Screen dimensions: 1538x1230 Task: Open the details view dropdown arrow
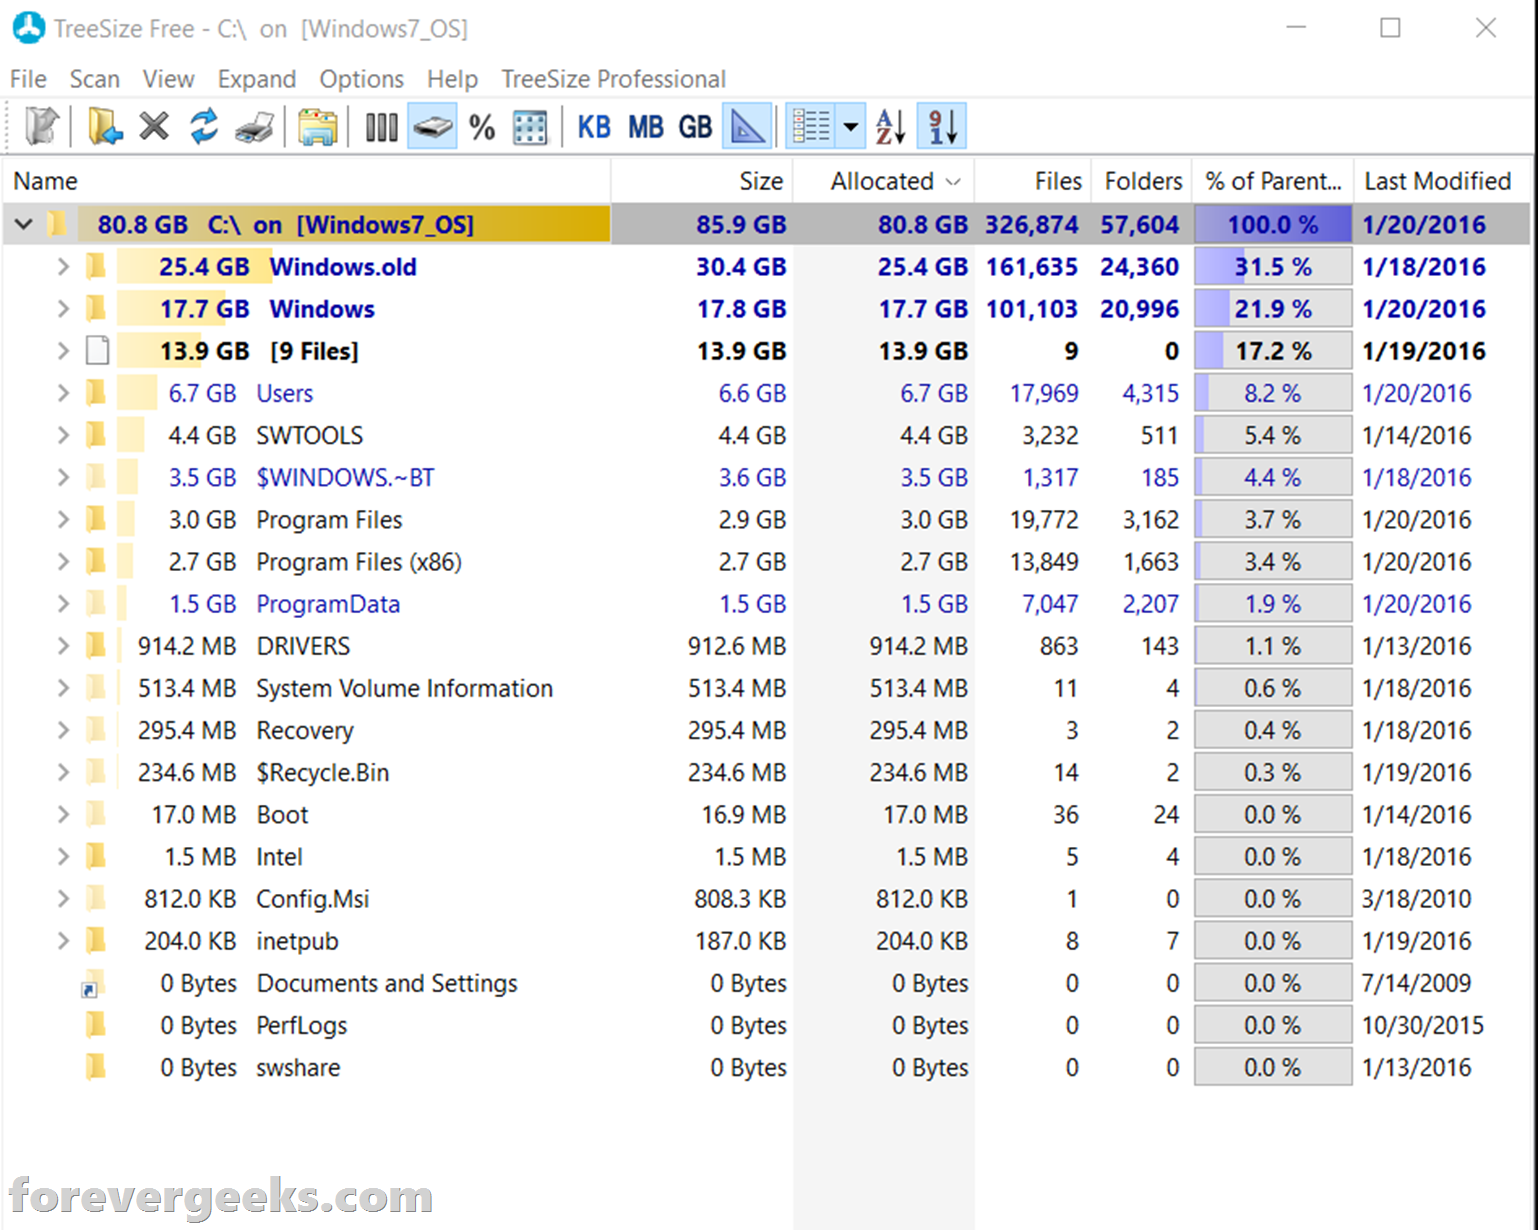[851, 127]
